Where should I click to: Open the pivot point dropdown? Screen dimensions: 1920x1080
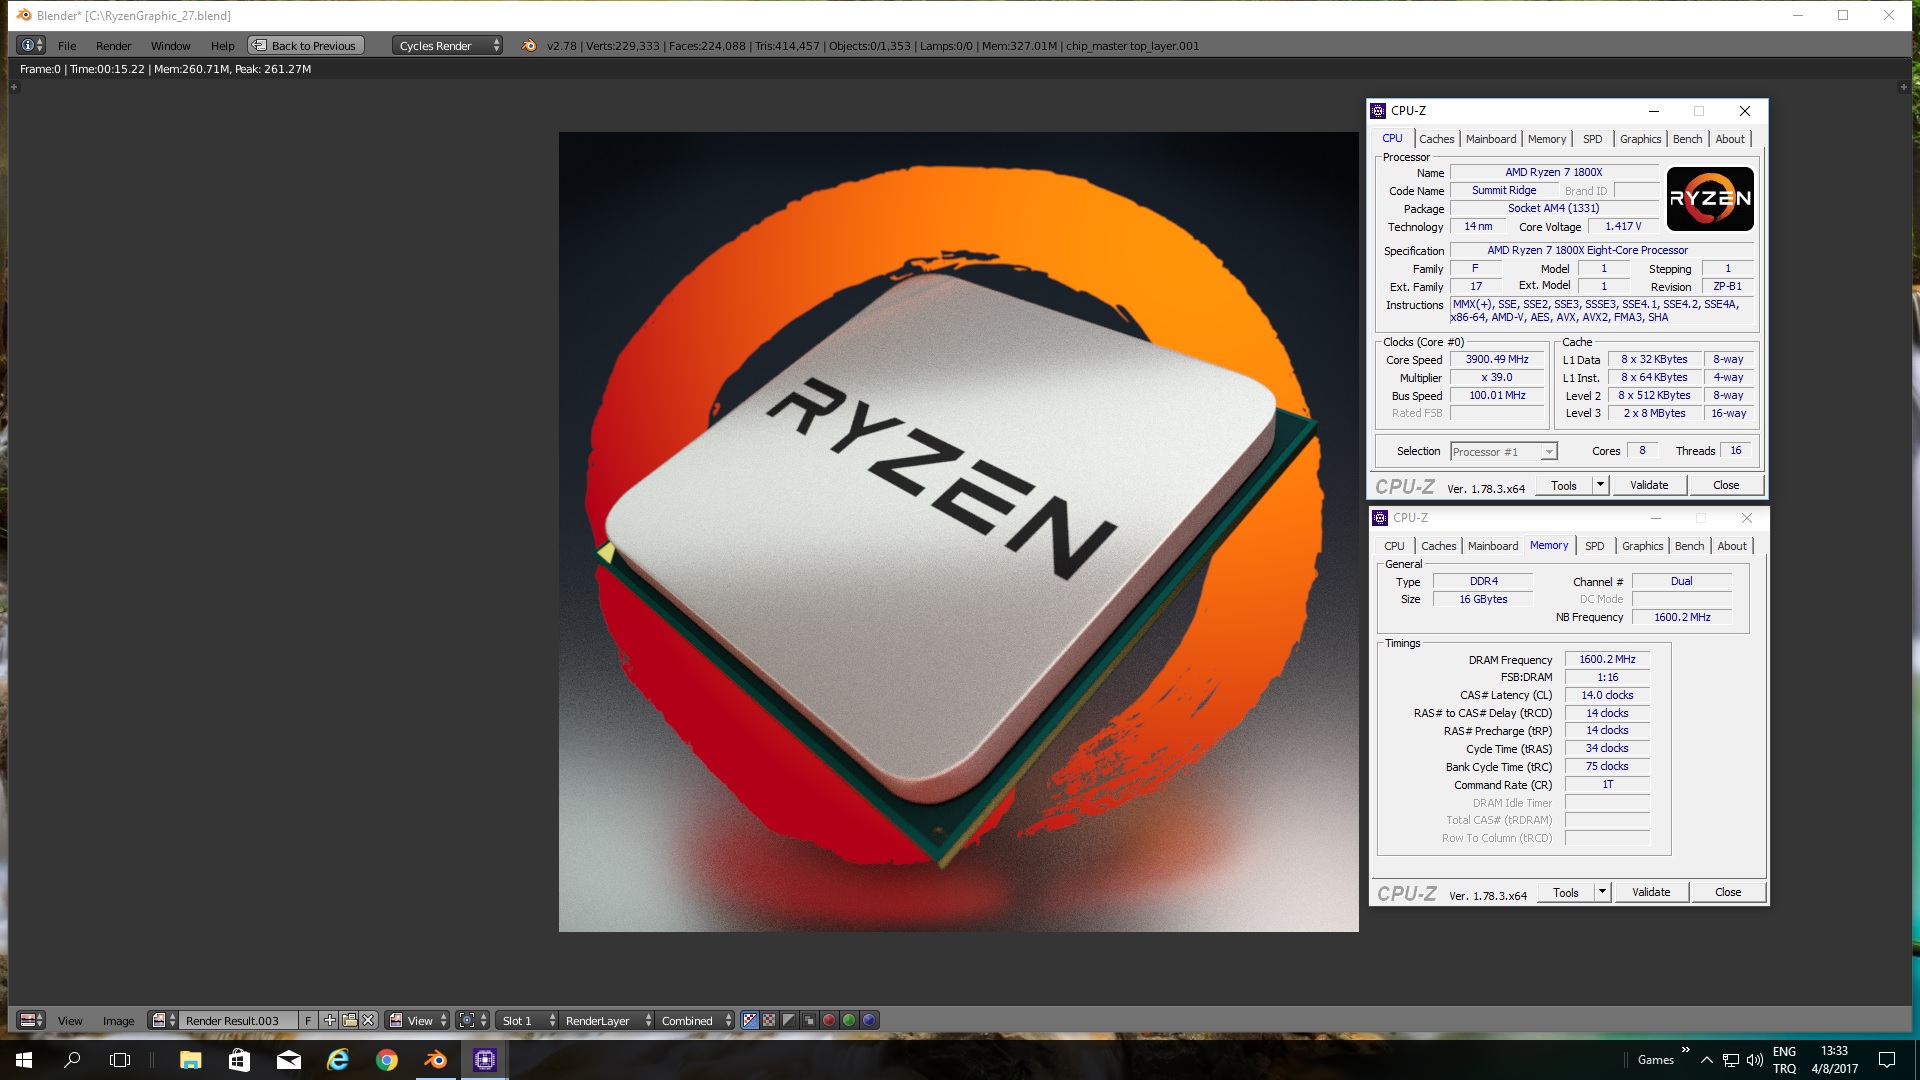click(473, 1020)
